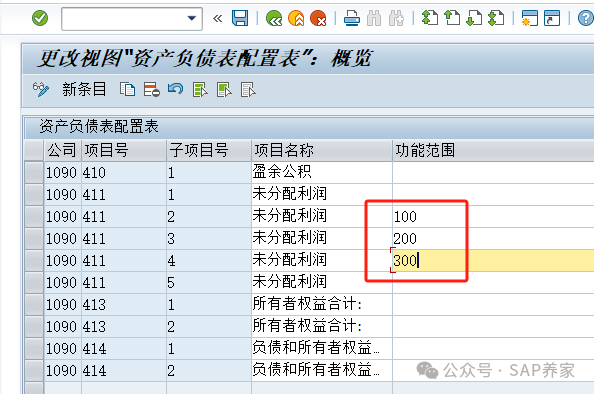Select row selector for 411 sub-item 2
This screenshot has width=594, height=394.
pos(34,216)
